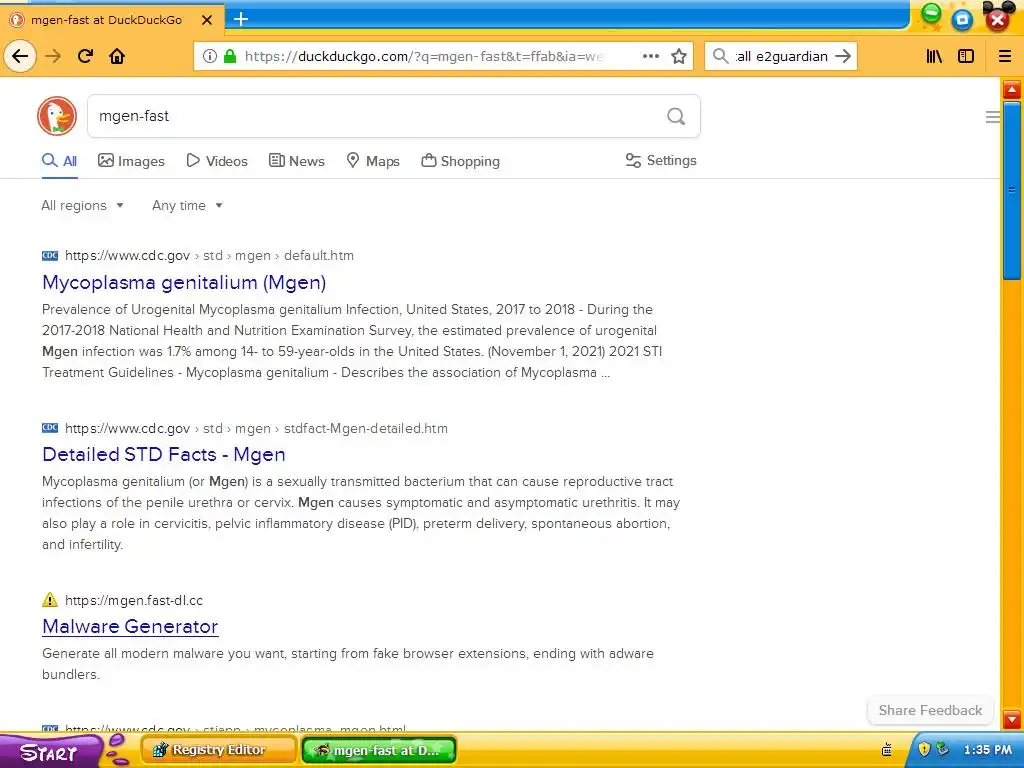
Task: Show site information icon in address bar
Action: pos(210,56)
